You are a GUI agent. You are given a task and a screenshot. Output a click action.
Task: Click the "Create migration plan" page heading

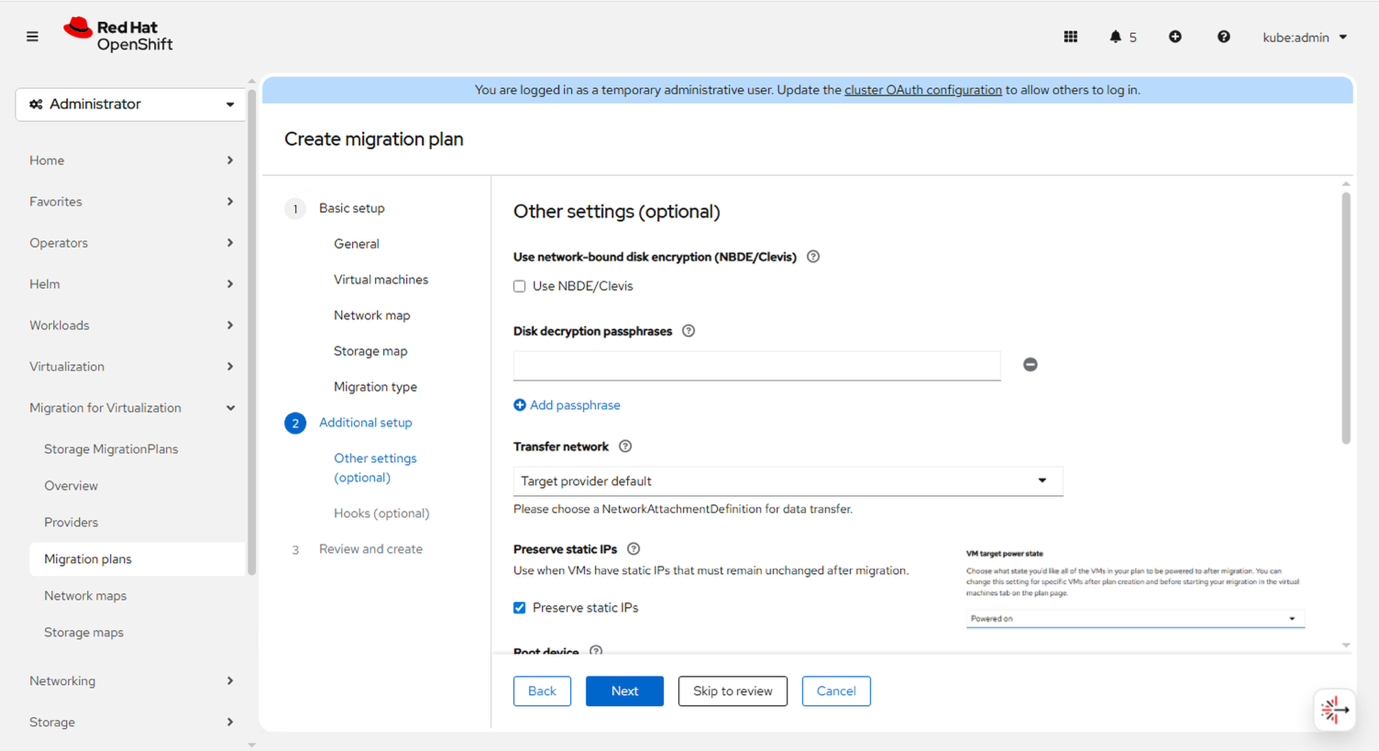(374, 139)
